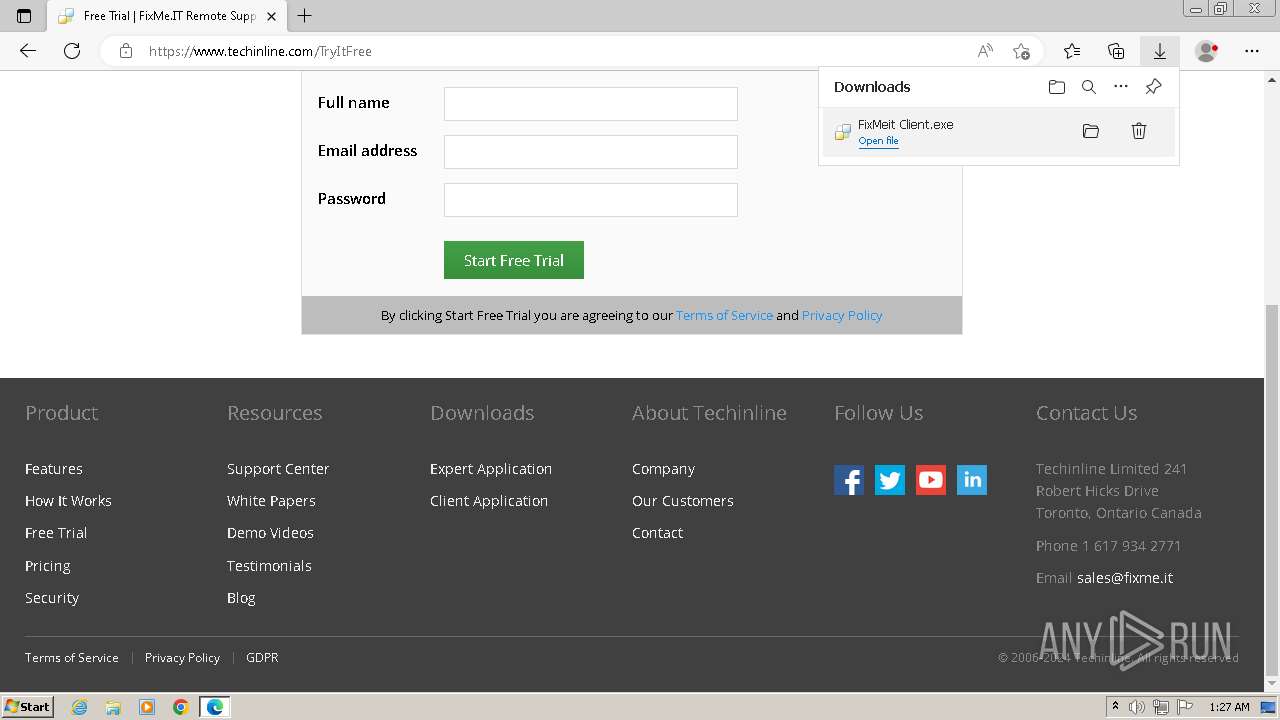Select the Edge taskbar button
1280x720 pixels.
click(x=215, y=707)
